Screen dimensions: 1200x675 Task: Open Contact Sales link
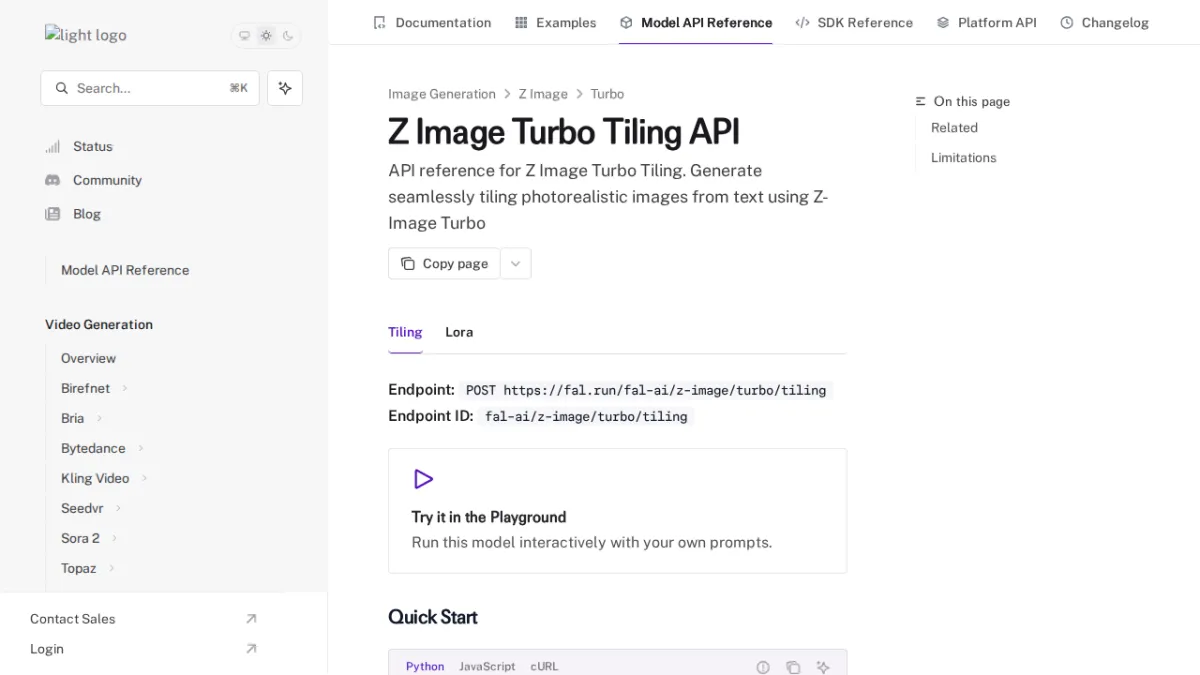pyautogui.click(x=72, y=619)
